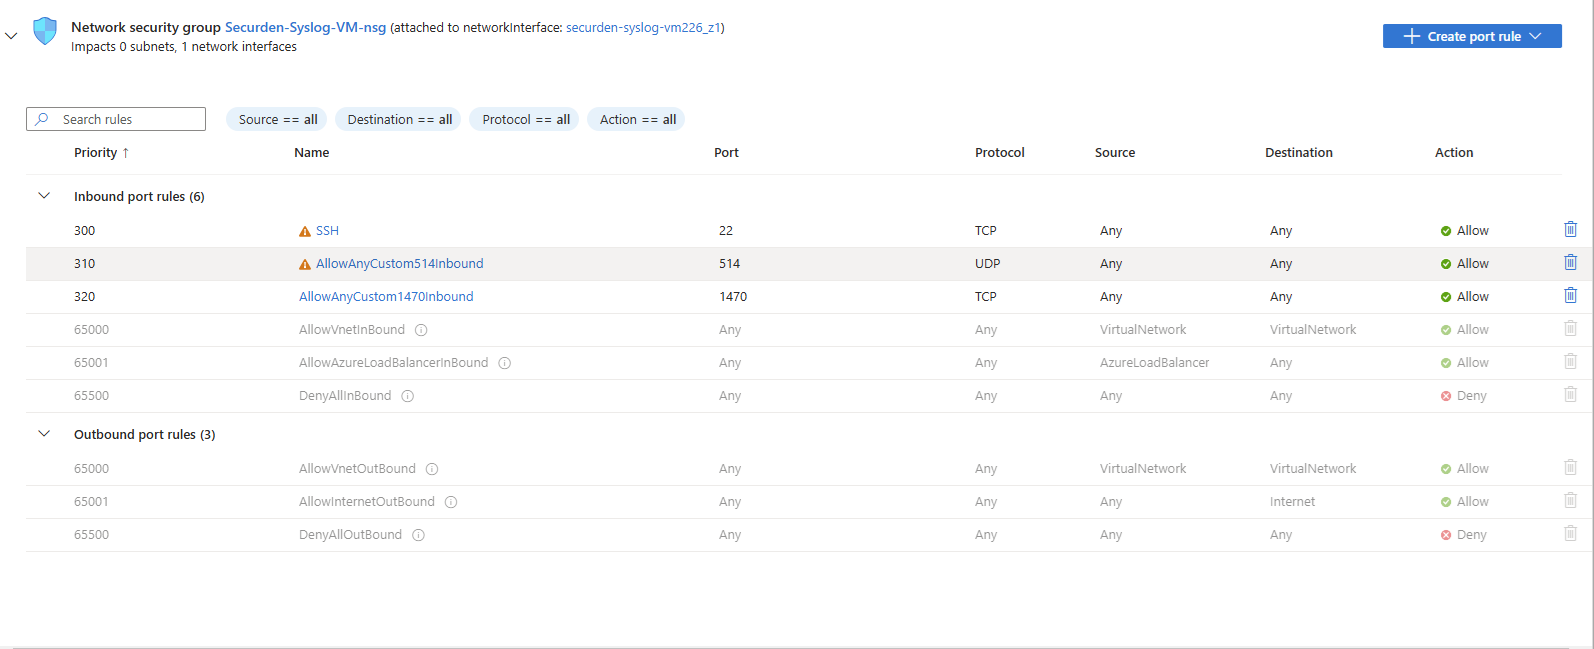
Task: Click port value 514
Action: (730, 264)
